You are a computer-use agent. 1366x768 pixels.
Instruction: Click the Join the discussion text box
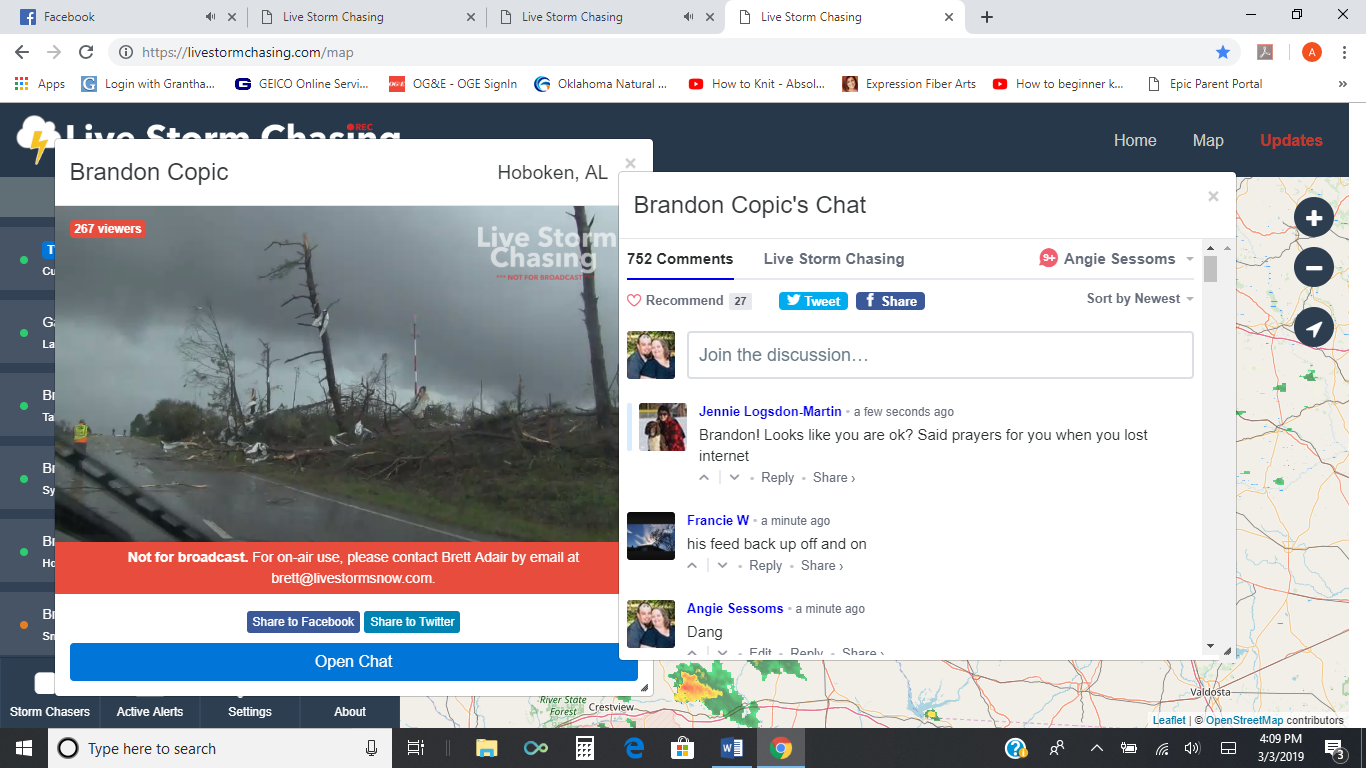(939, 355)
